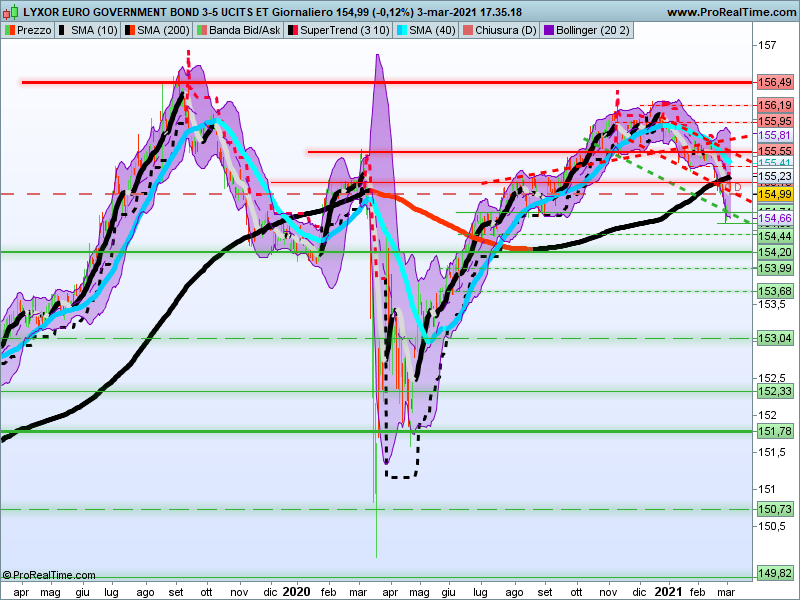This screenshot has width=800, height=600.
Task: Click the yellow 154,99 current price label
Action: [x=775, y=195]
